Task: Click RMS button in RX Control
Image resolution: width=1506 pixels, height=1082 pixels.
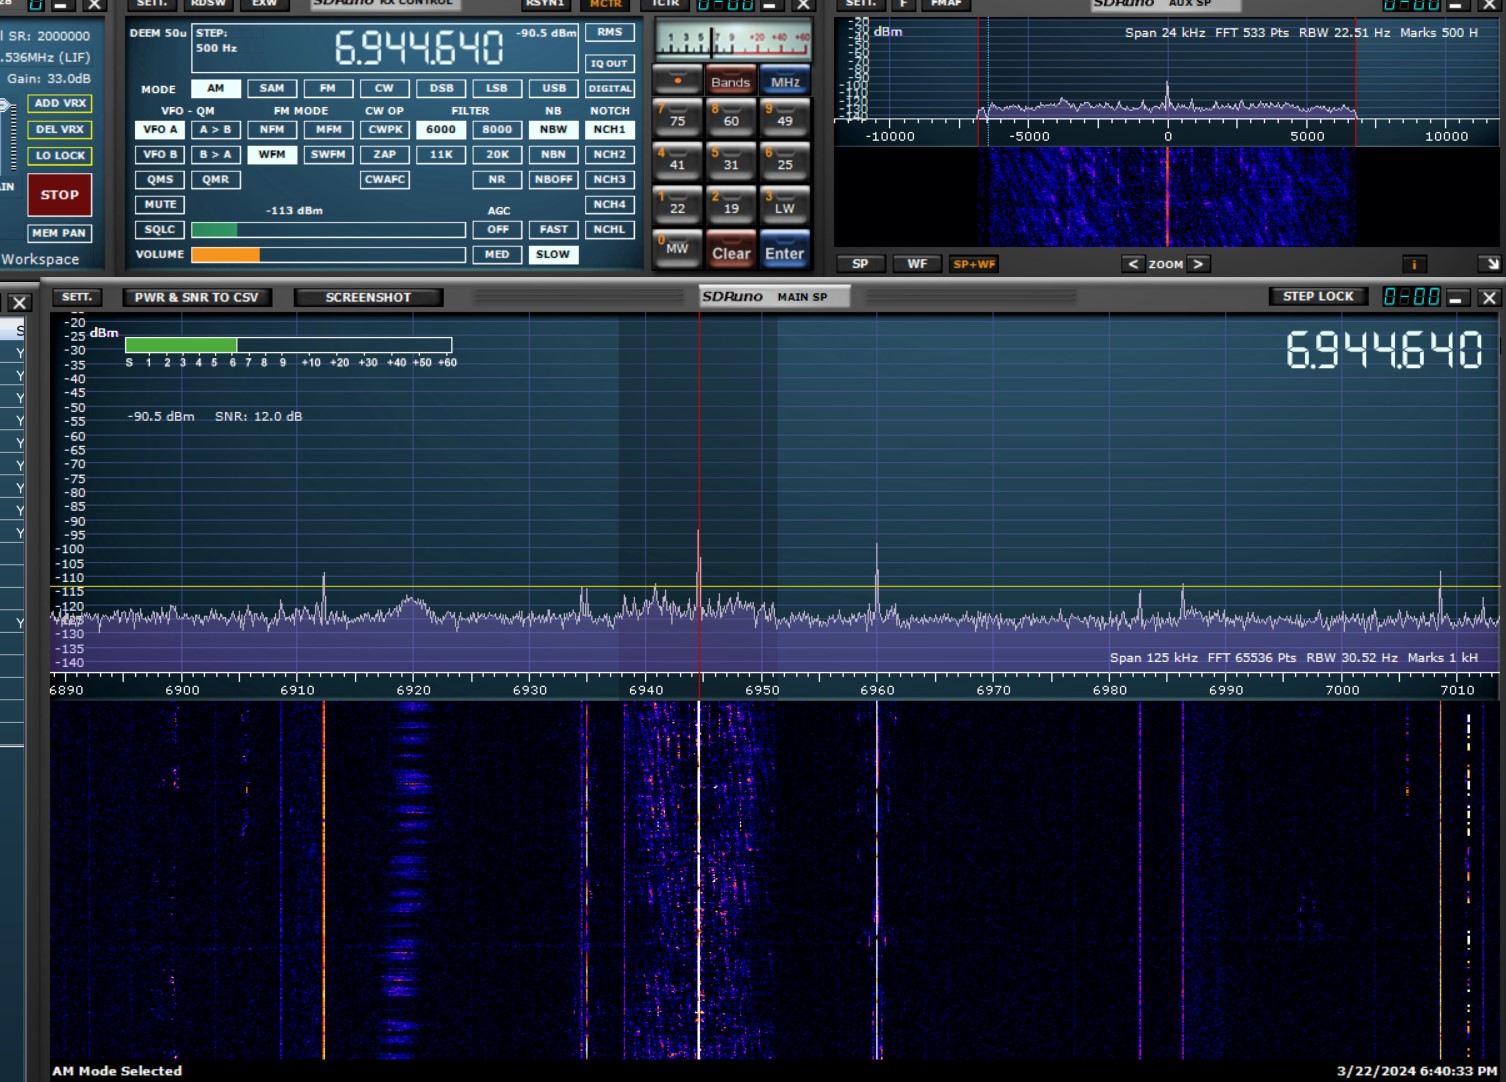Action: tap(610, 32)
